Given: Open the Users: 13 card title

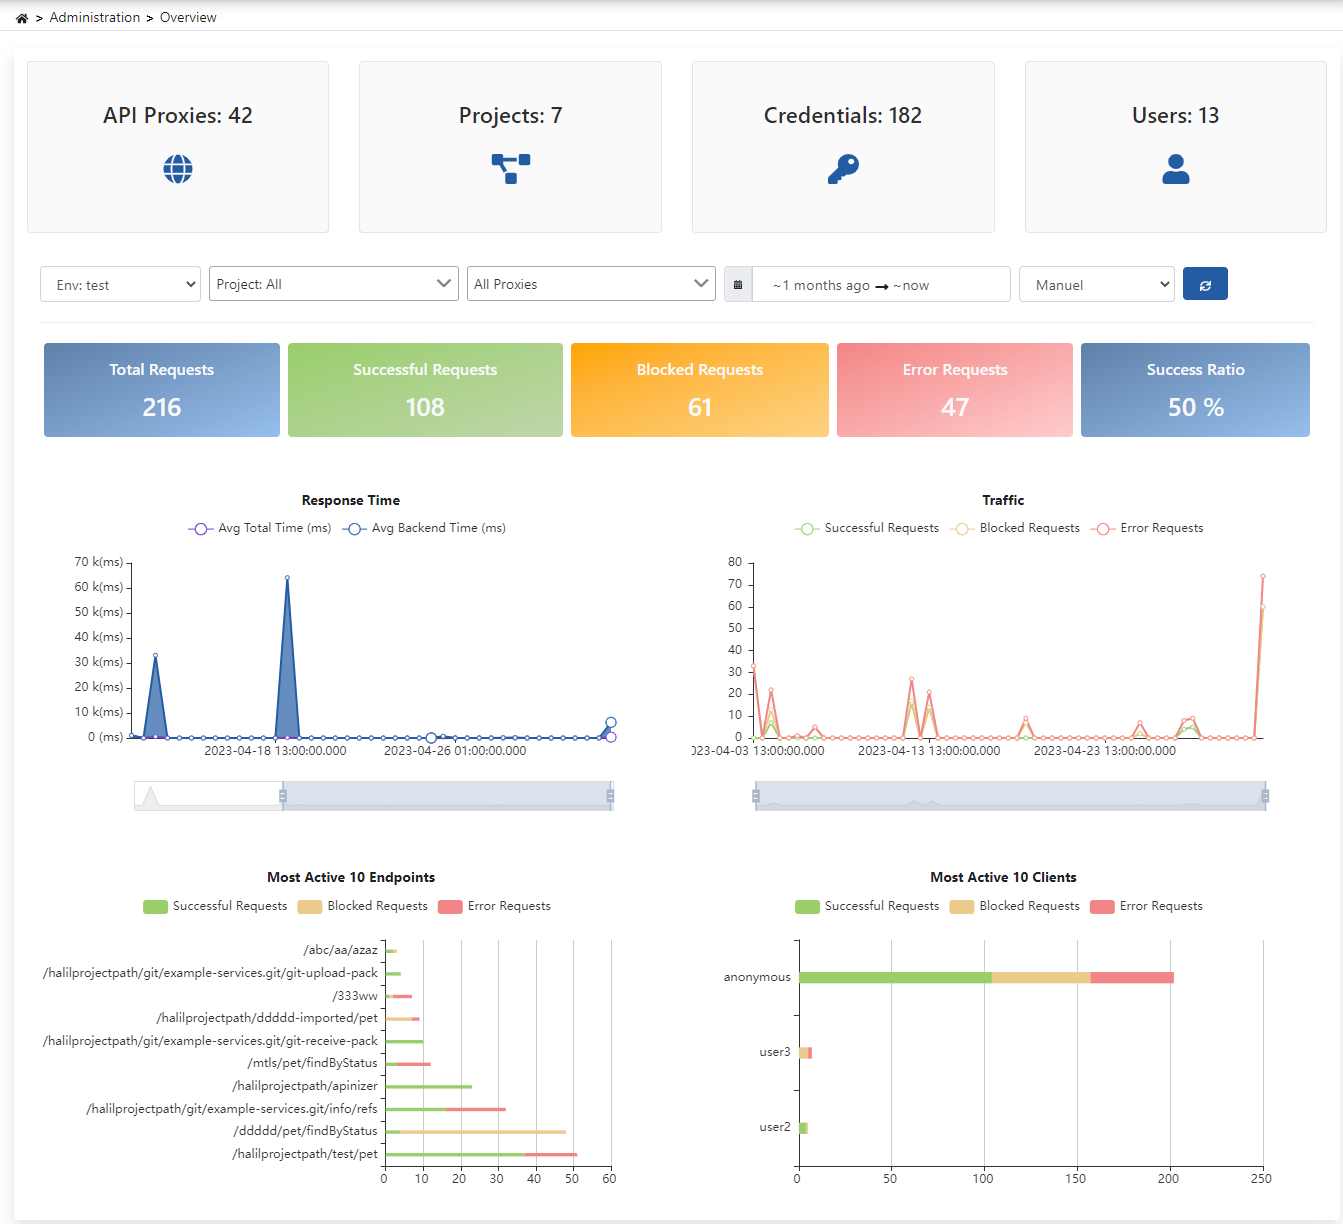Looking at the screenshot, I should 1176,115.
